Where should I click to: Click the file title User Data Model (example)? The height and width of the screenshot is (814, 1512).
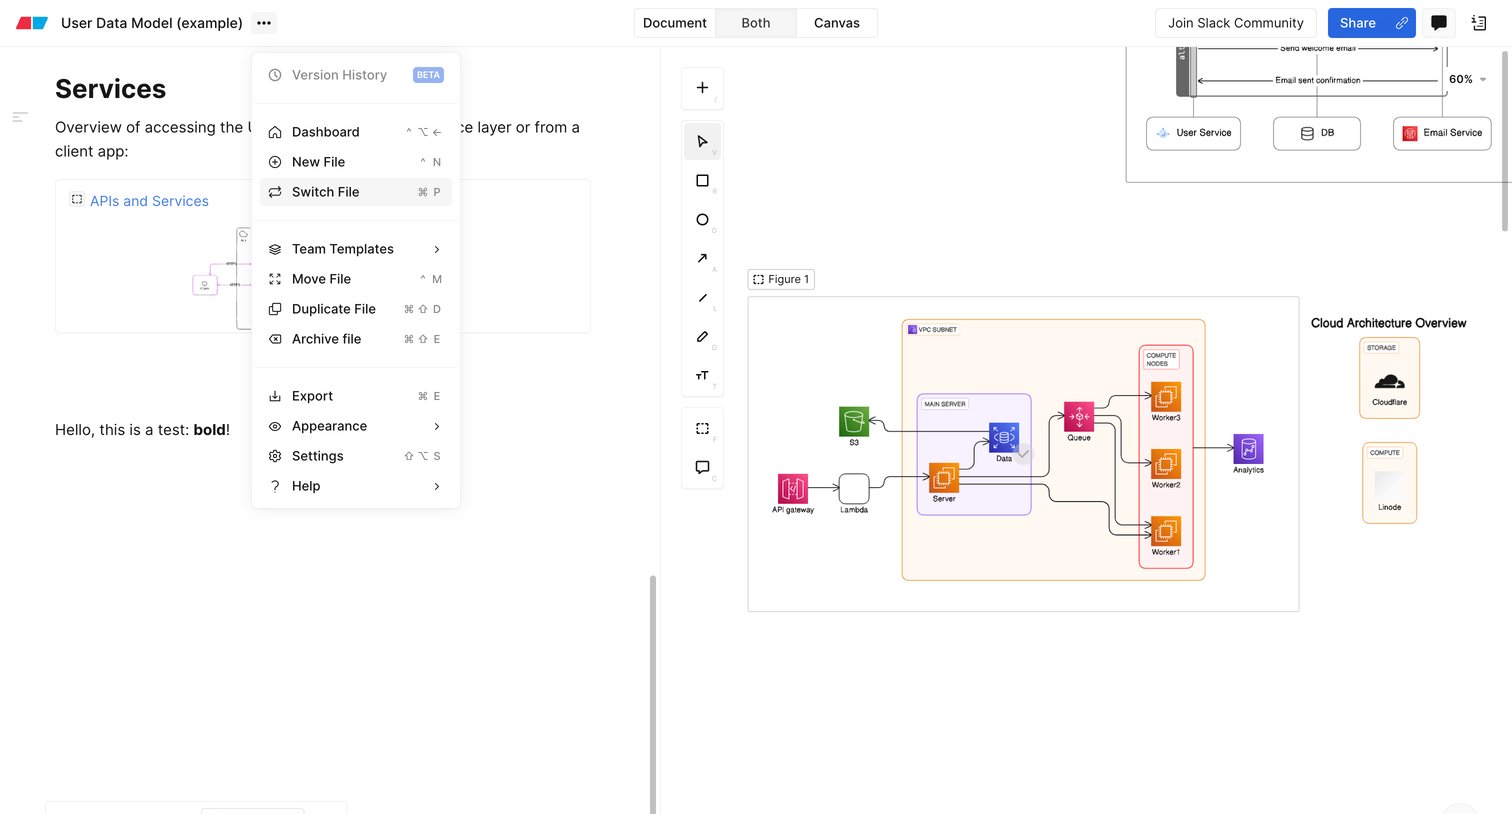tap(152, 23)
